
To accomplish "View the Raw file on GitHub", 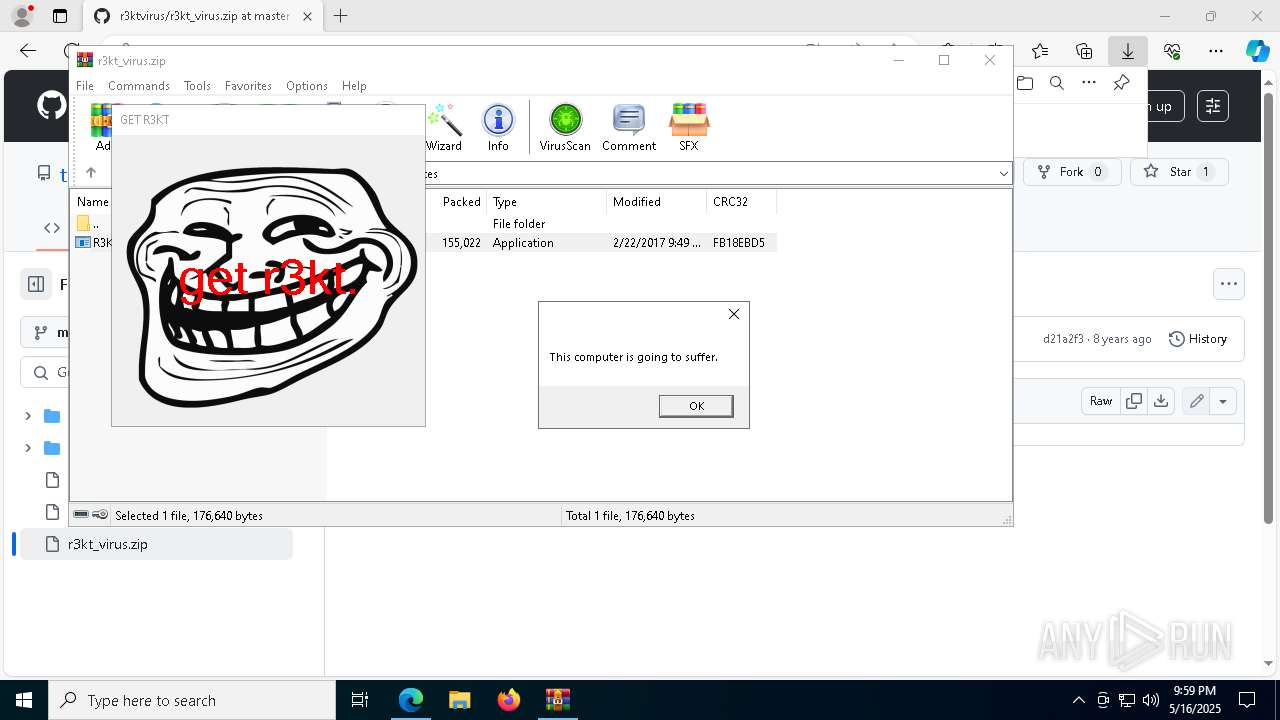I will [x=1100, y=401].
